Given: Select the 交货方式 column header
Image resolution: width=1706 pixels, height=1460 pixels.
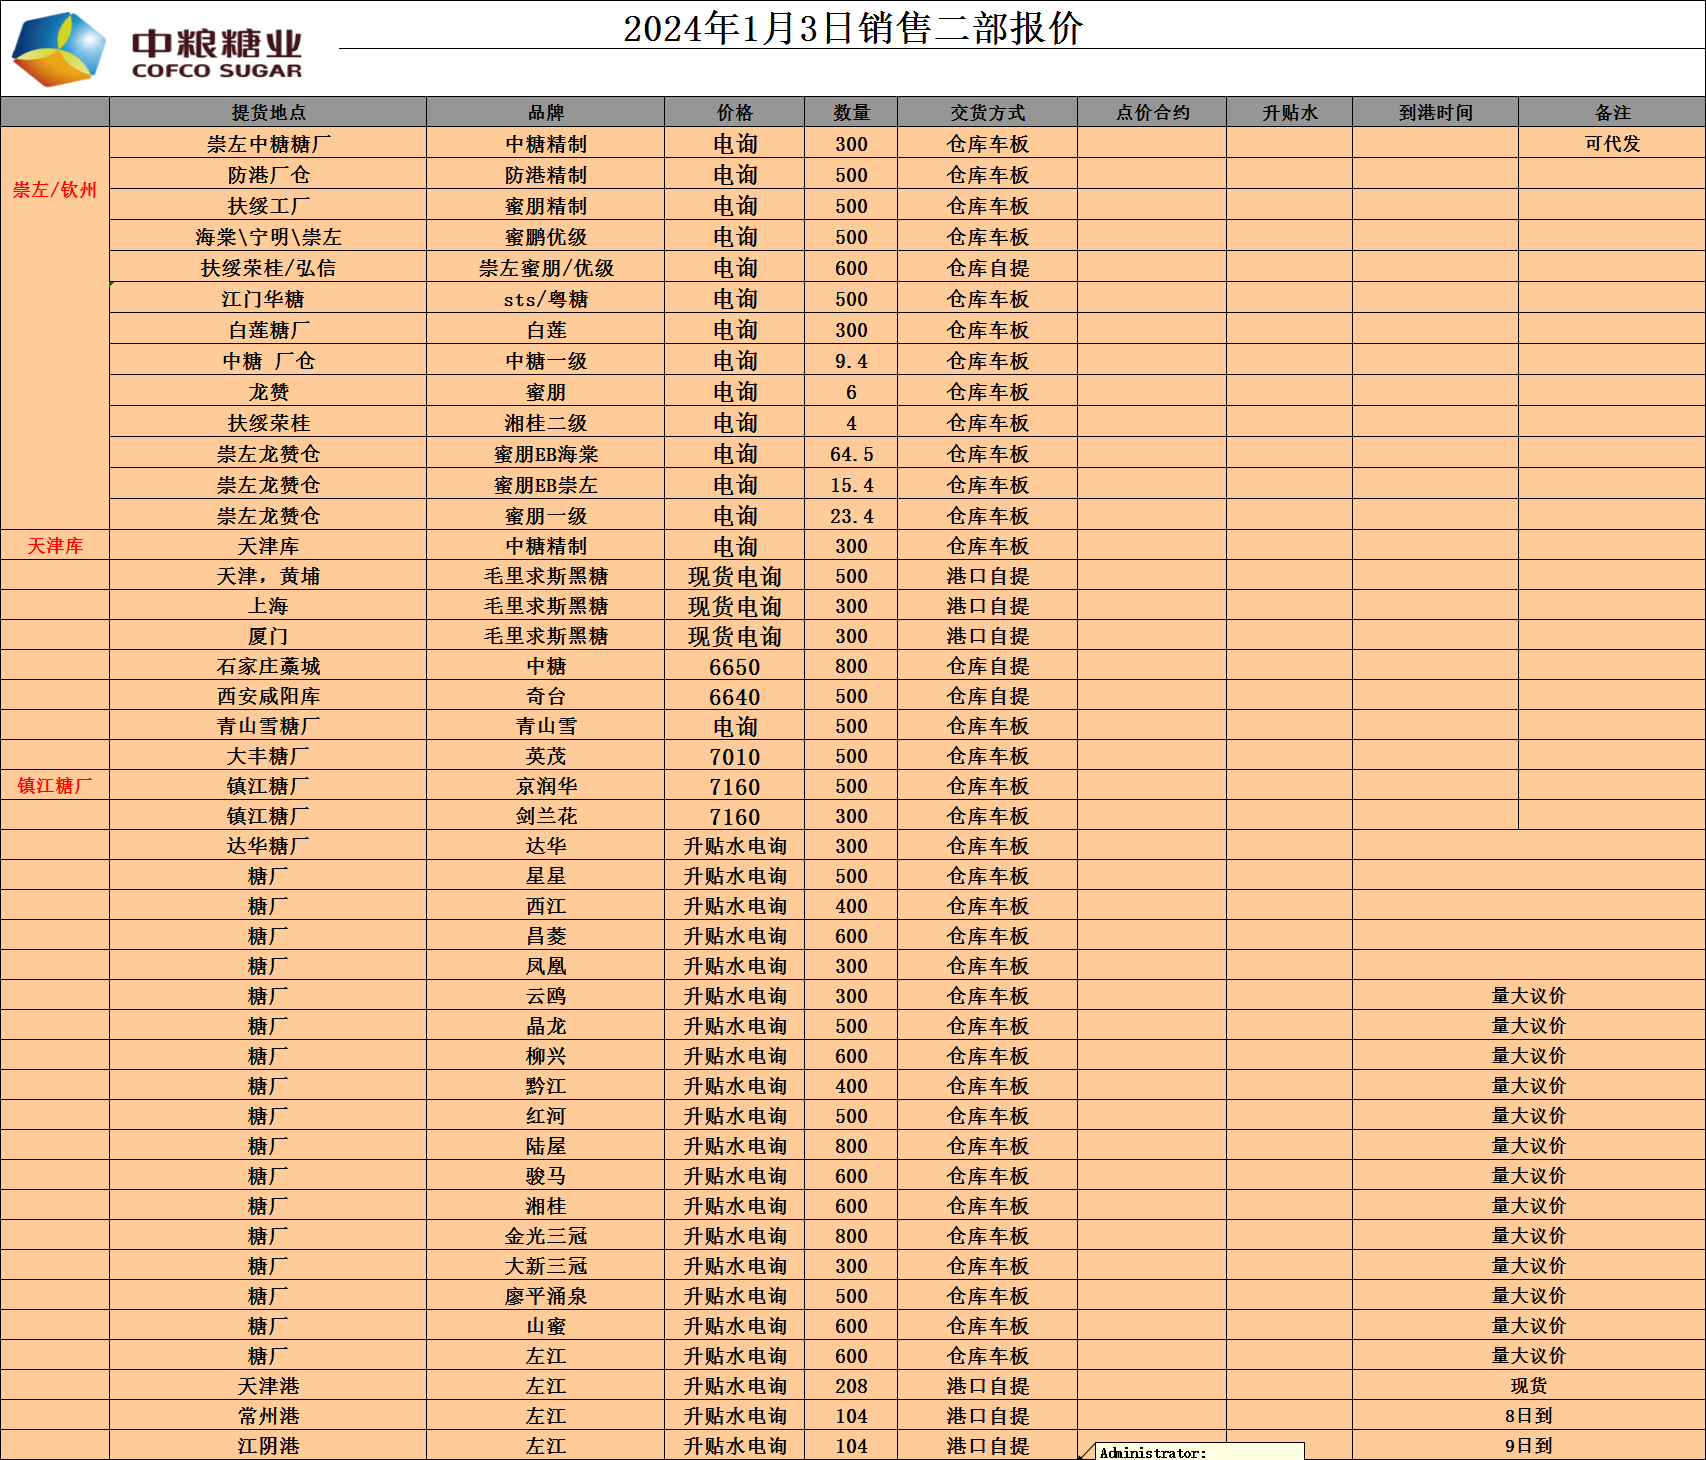Looking at the screenshot, I should [x=987, y=113].
